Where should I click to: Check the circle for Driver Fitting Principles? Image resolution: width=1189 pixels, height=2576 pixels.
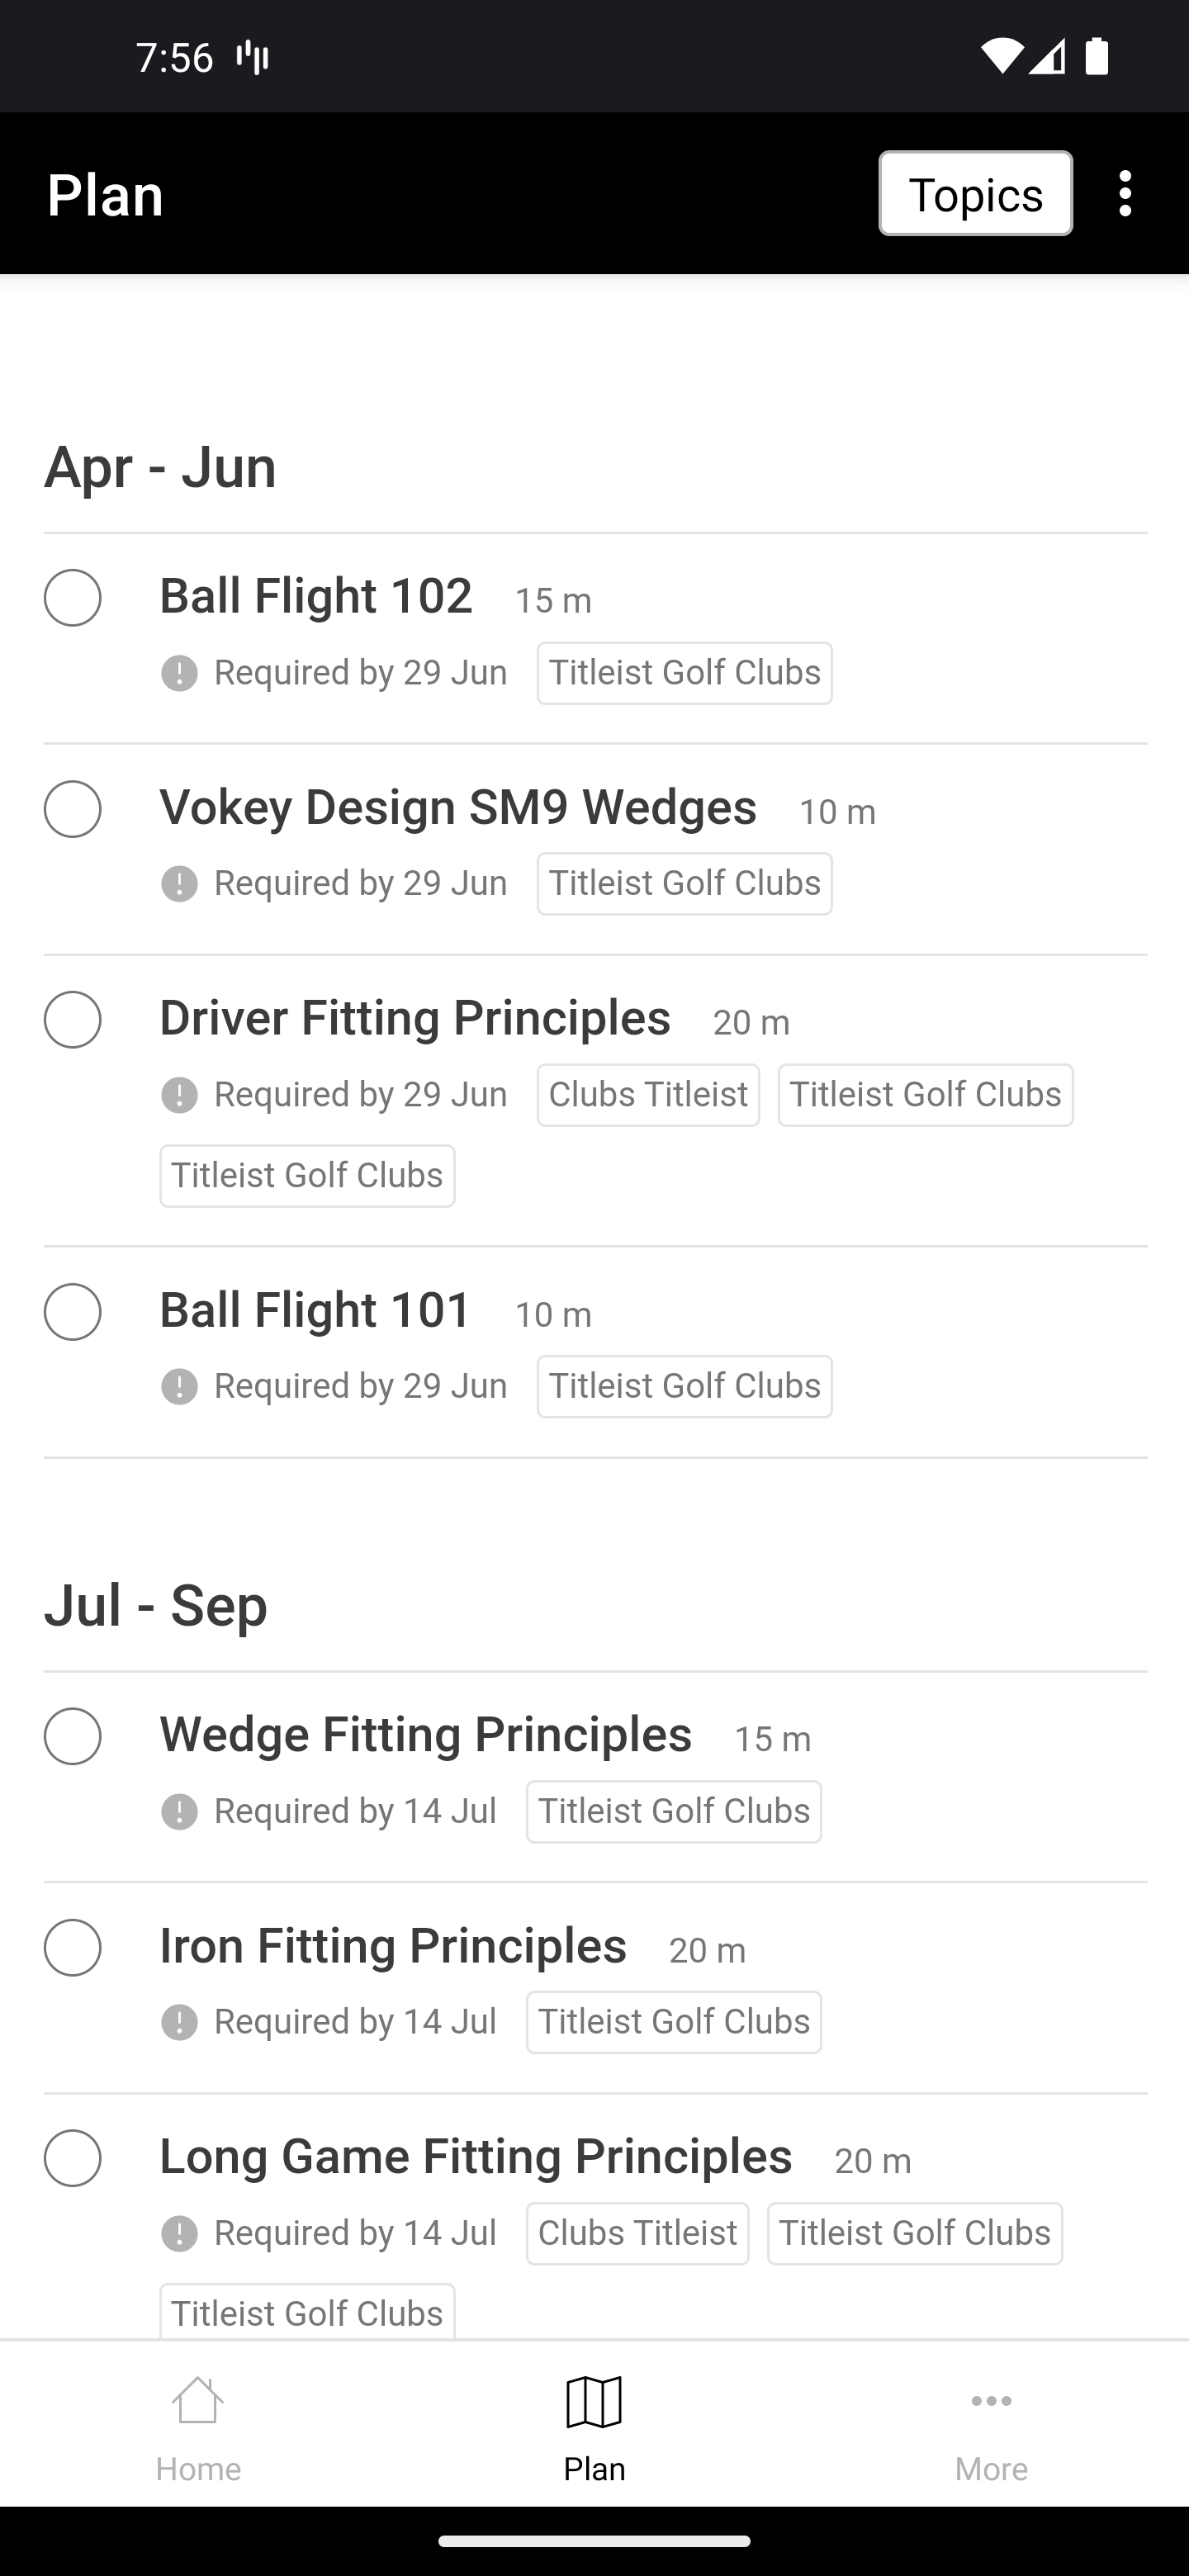72,1020
